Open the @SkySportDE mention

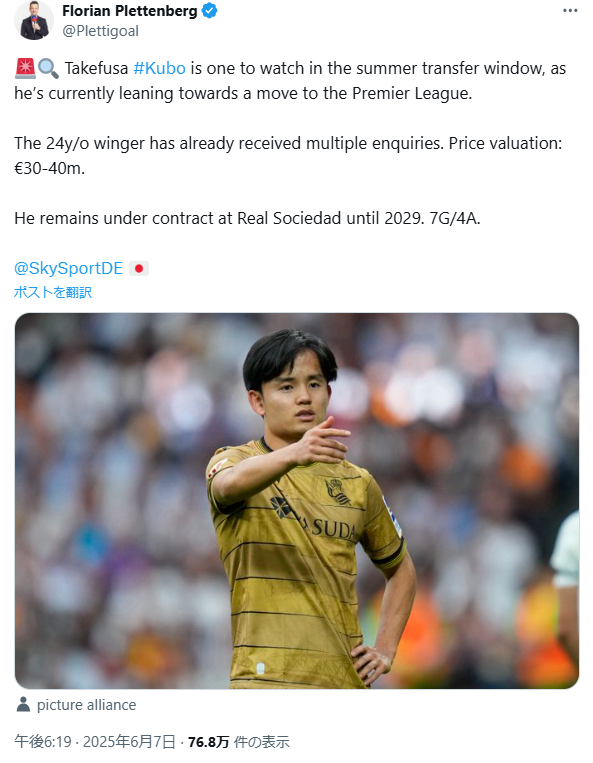[69, 268]
